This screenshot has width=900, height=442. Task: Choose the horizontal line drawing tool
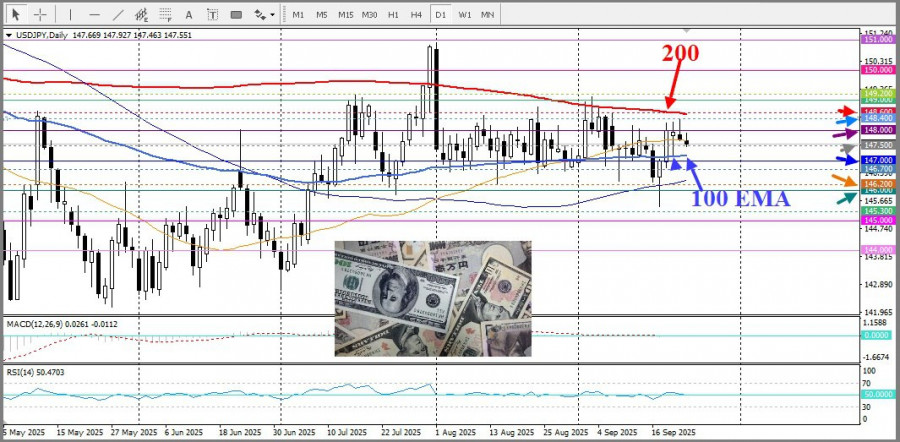(94, 15)
